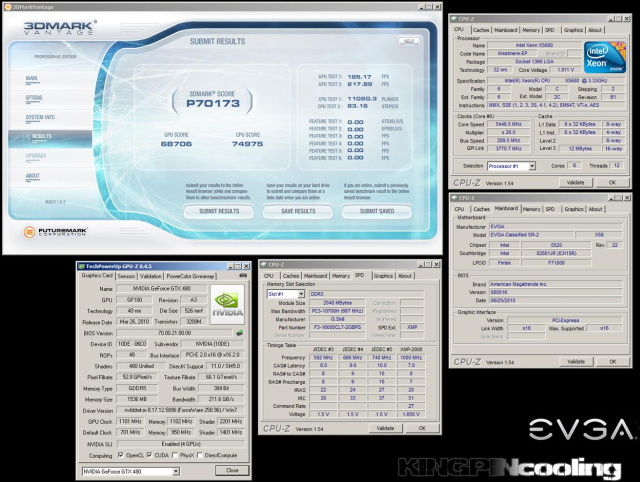
Task: Click the Submit Results button
Action: (219, 211)
